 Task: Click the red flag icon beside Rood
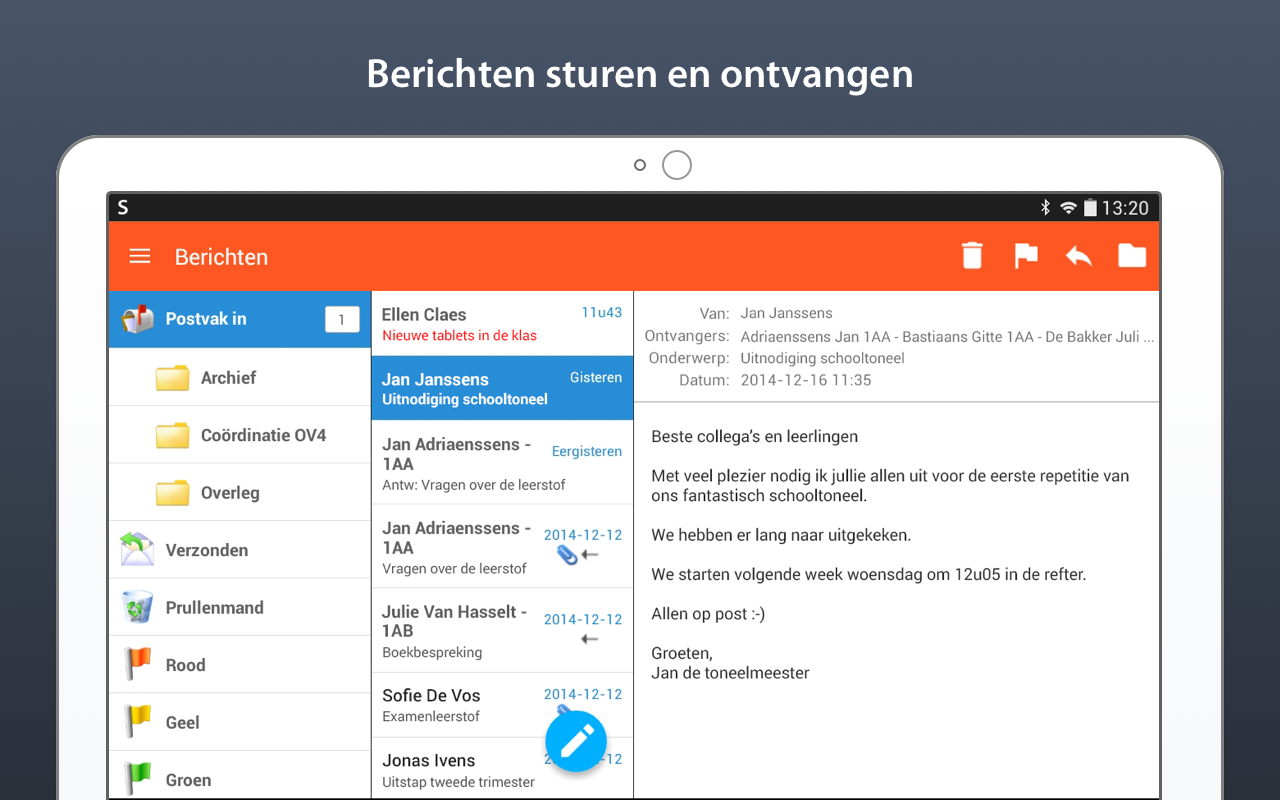(137, 665)
